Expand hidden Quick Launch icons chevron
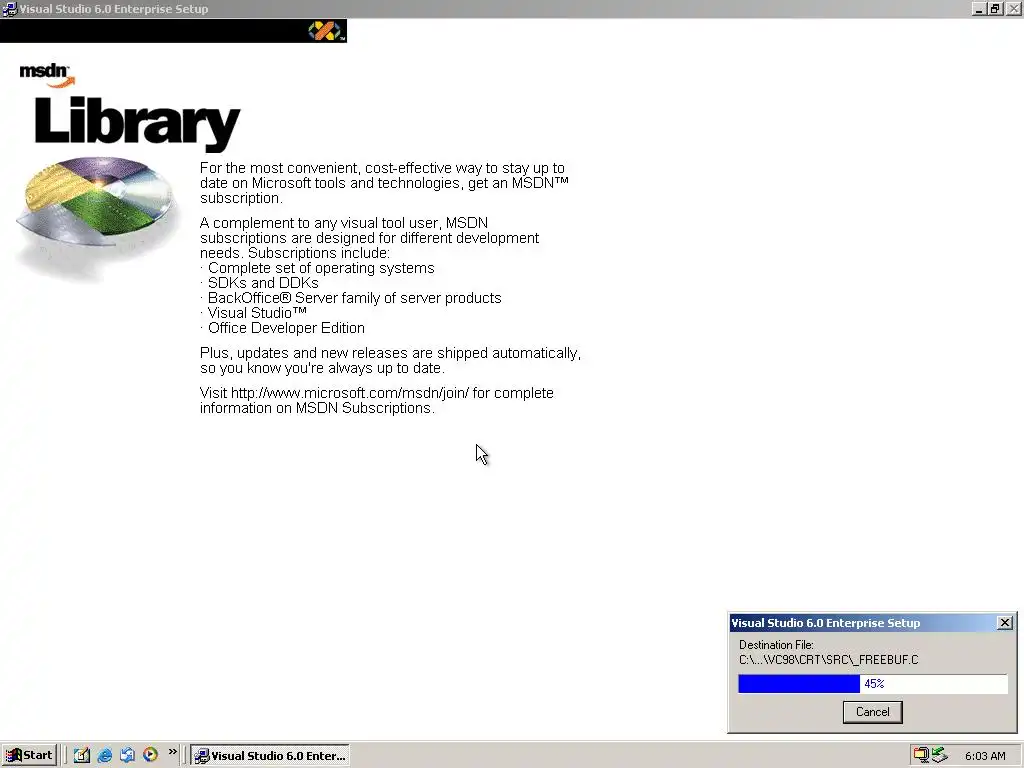The width and height of the screenshot is (1024, 768). [x=172, y=752]
